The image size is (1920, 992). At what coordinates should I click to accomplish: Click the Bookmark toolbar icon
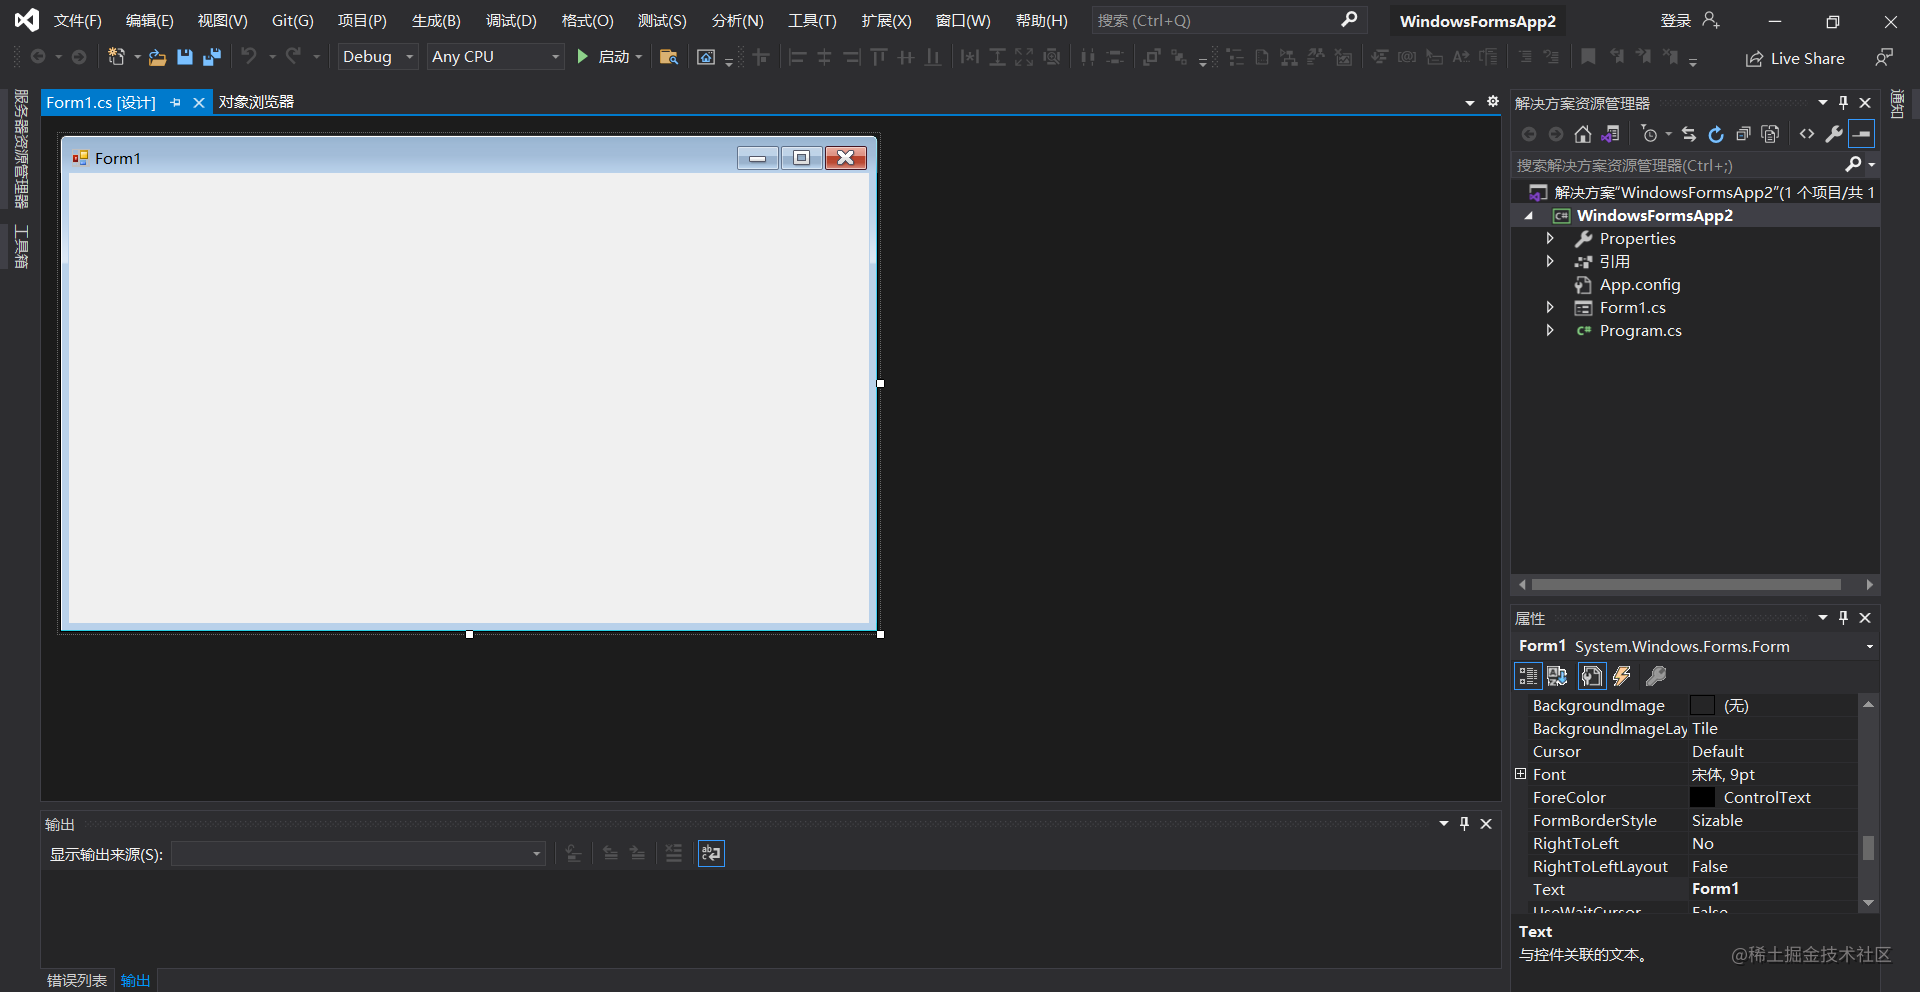1588,57
